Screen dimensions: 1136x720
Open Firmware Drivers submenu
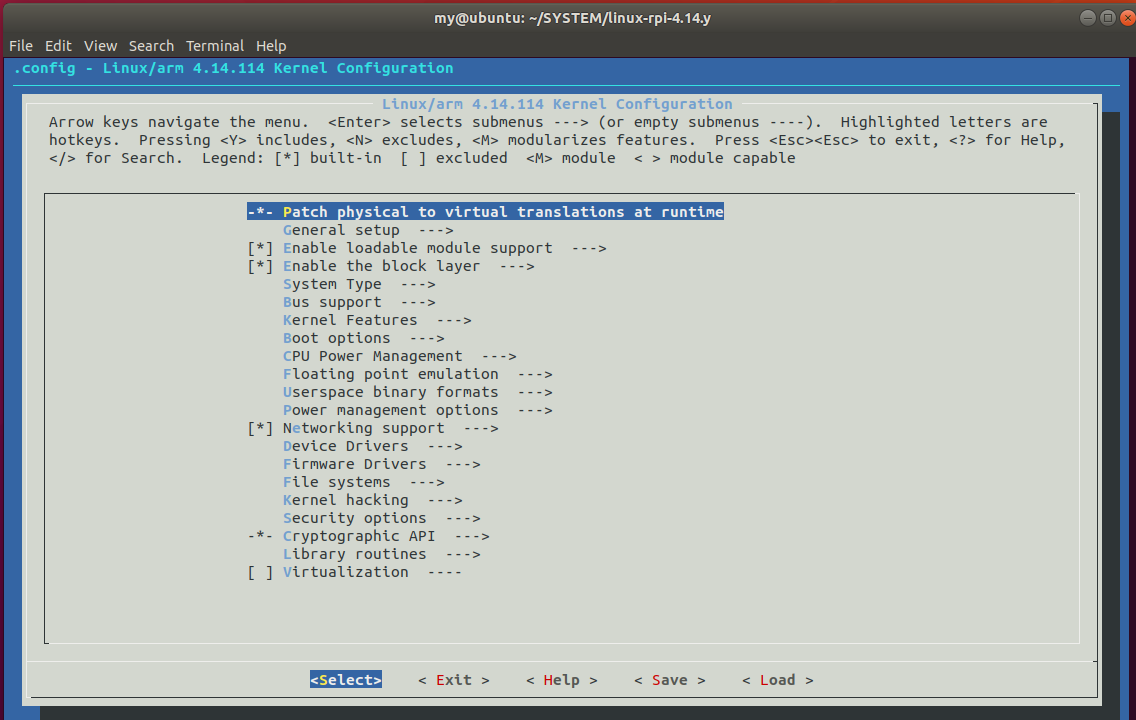[x=381, y=464]
